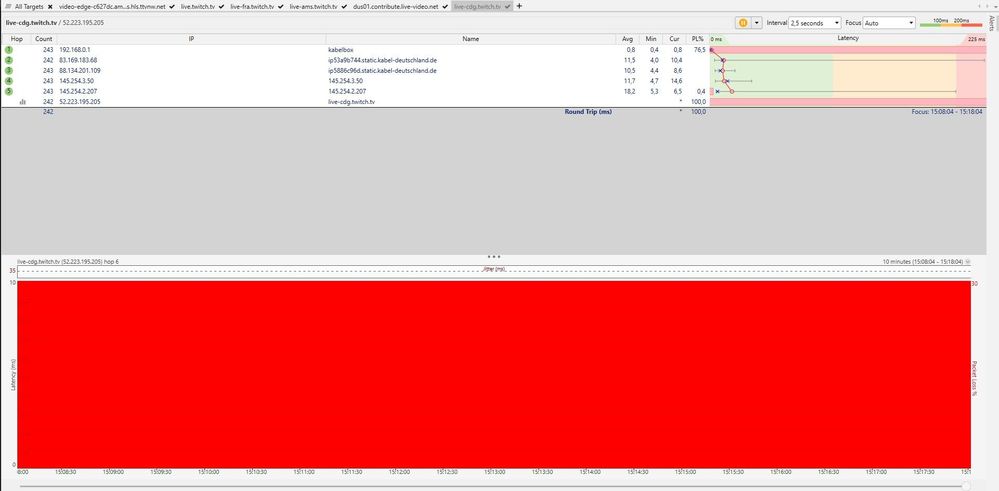Switch to the All Targets tab
999x491 pixels.
[x=29, y=6]
